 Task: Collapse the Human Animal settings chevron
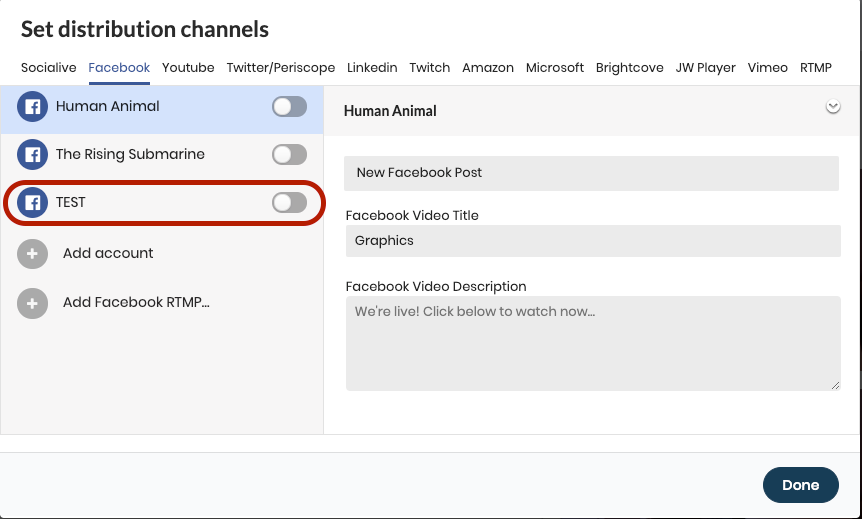[833, 107]
